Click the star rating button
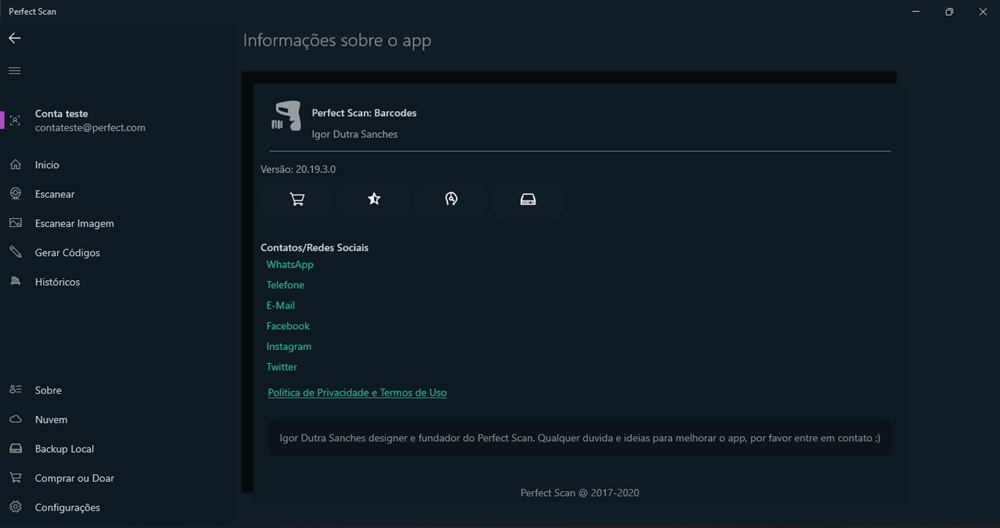1000x528 pixels. coord(374,200)
